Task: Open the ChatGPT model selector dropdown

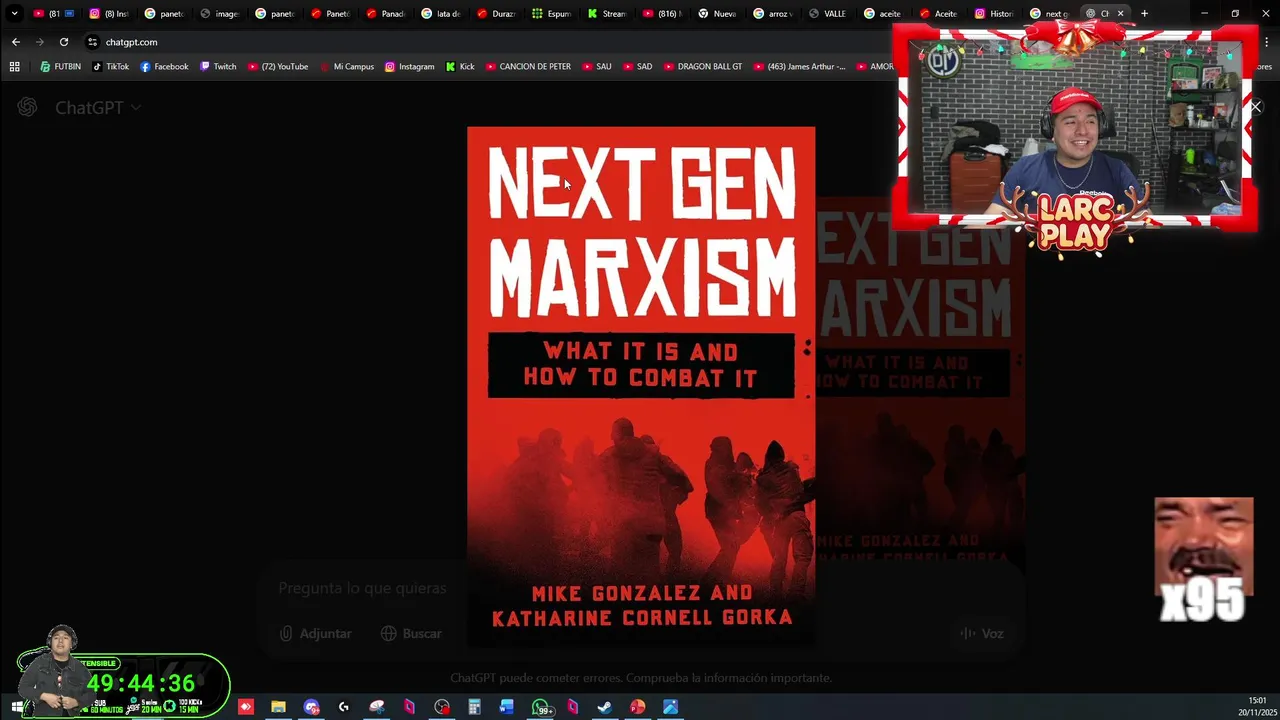Action: pos(98,108)
